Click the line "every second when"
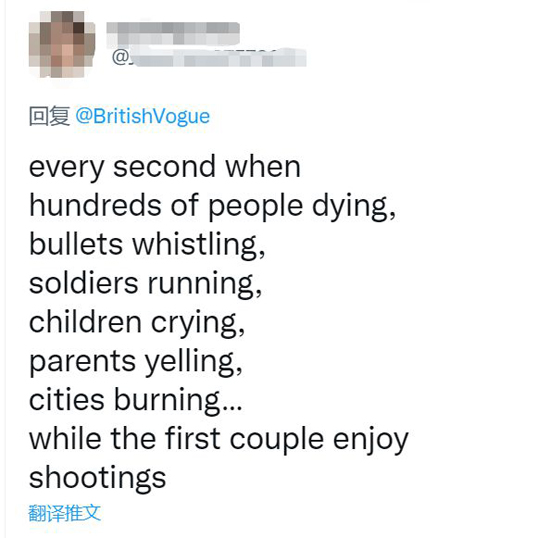The image size is (550, 538). pyautogui.click(x=165, y=167)
